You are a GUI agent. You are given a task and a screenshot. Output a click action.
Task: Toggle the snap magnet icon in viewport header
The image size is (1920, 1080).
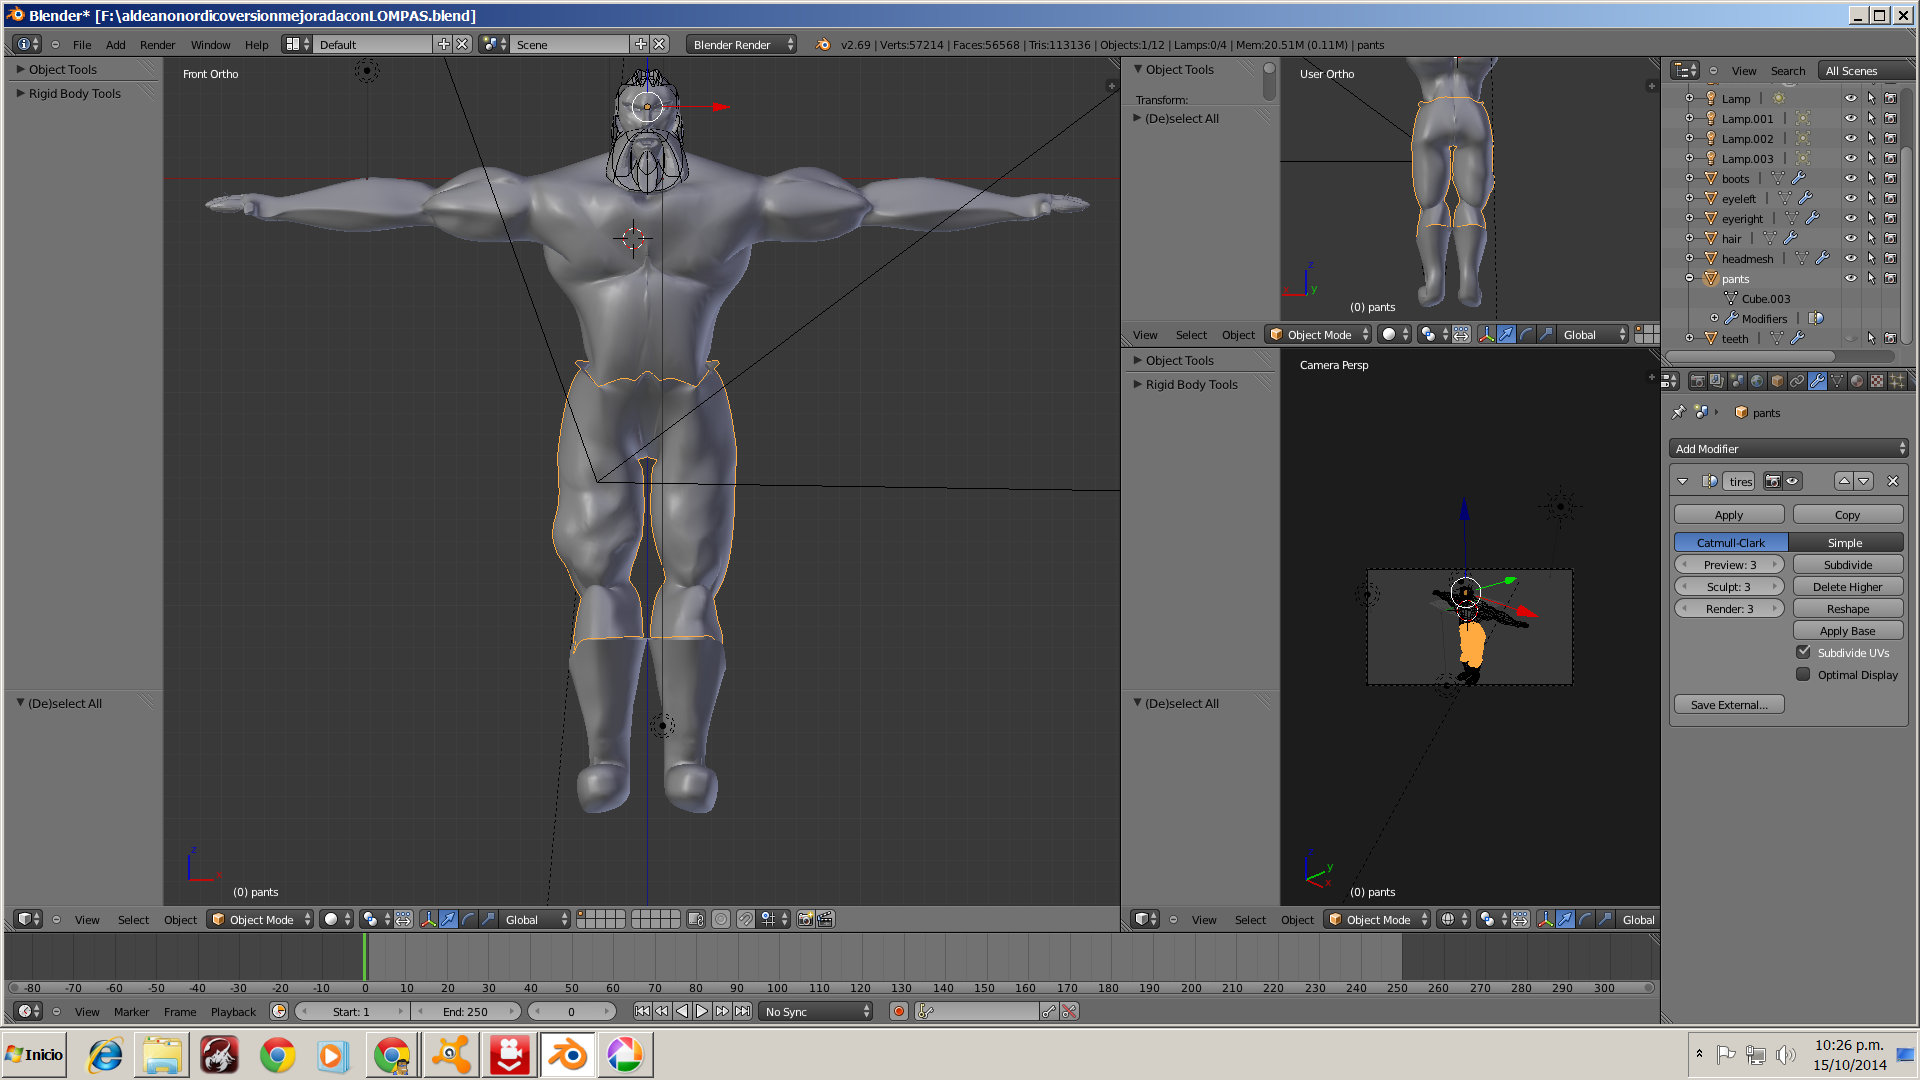pos(746,919)
